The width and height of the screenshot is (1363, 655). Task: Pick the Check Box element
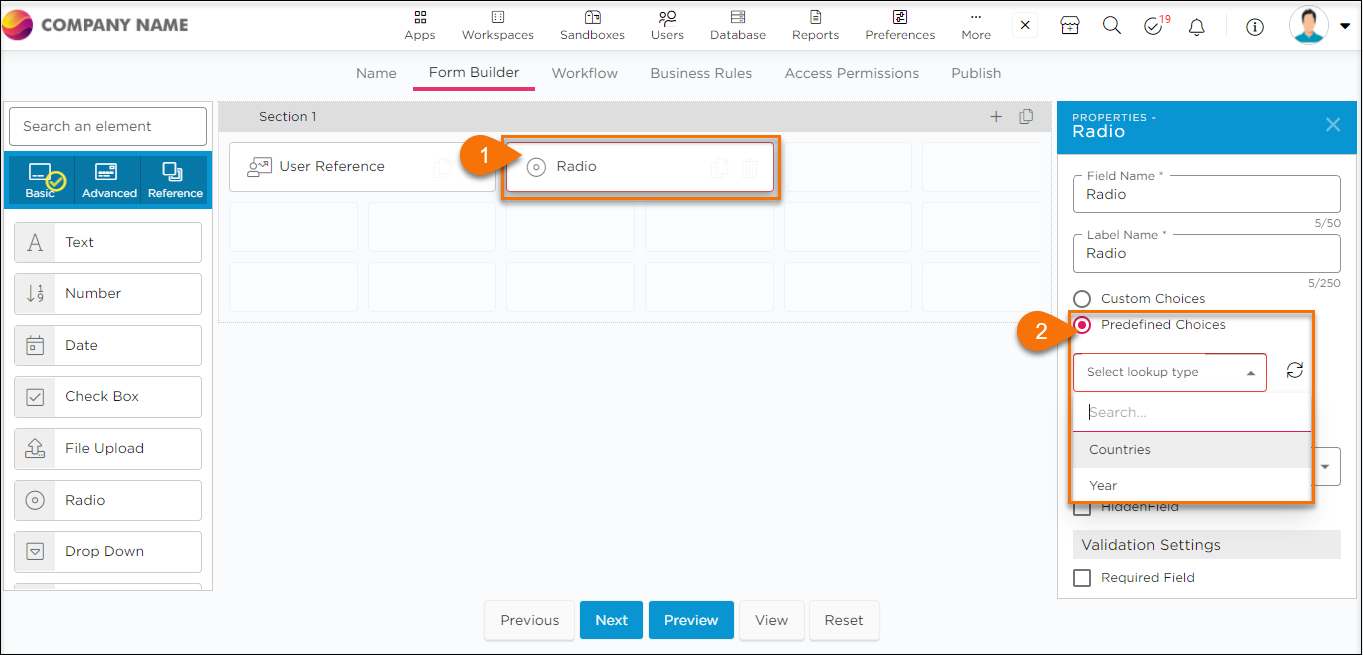point(108,397)
